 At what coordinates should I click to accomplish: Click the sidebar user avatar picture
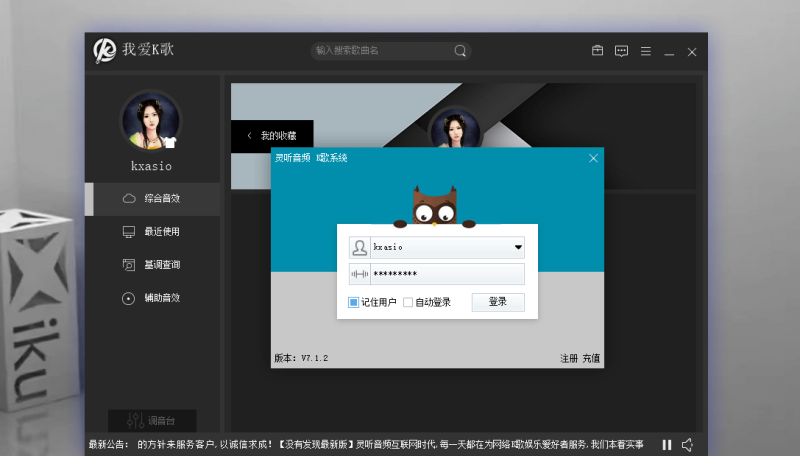coord(150,121)
